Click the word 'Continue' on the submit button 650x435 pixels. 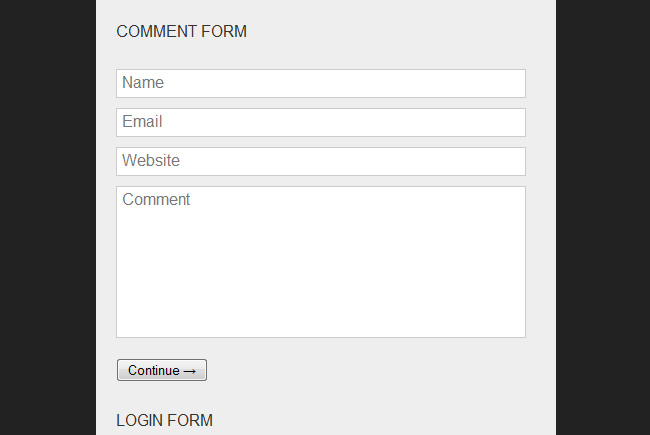click(153, 371)
